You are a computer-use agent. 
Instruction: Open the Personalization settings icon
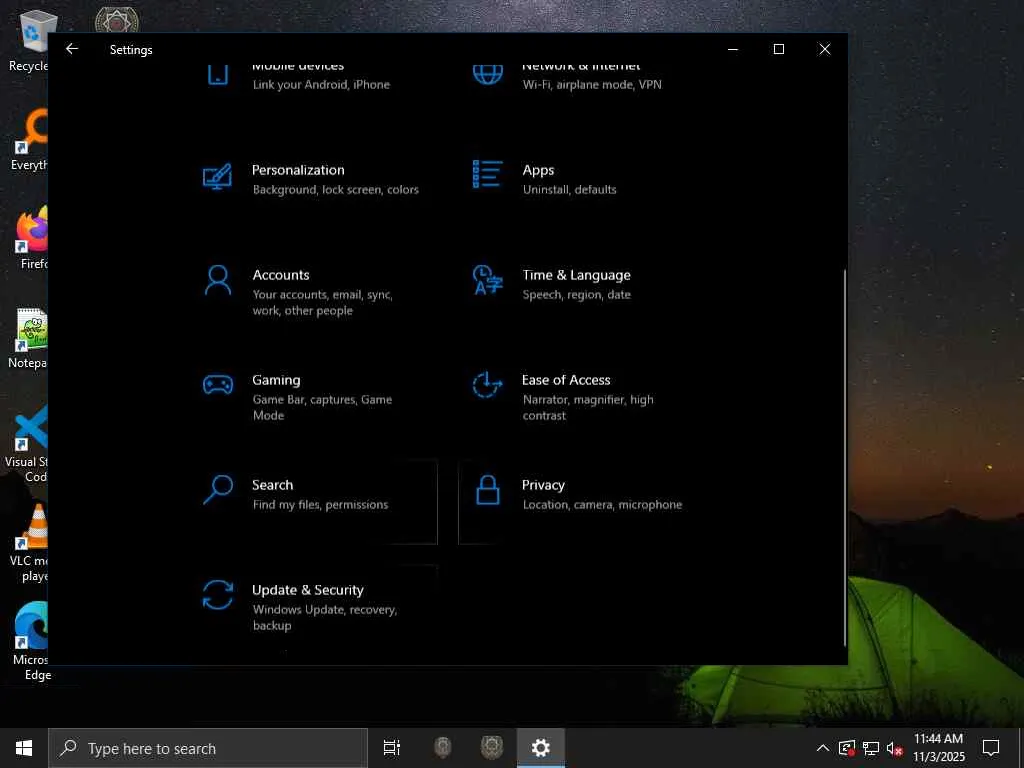click(x=217, y=177)
